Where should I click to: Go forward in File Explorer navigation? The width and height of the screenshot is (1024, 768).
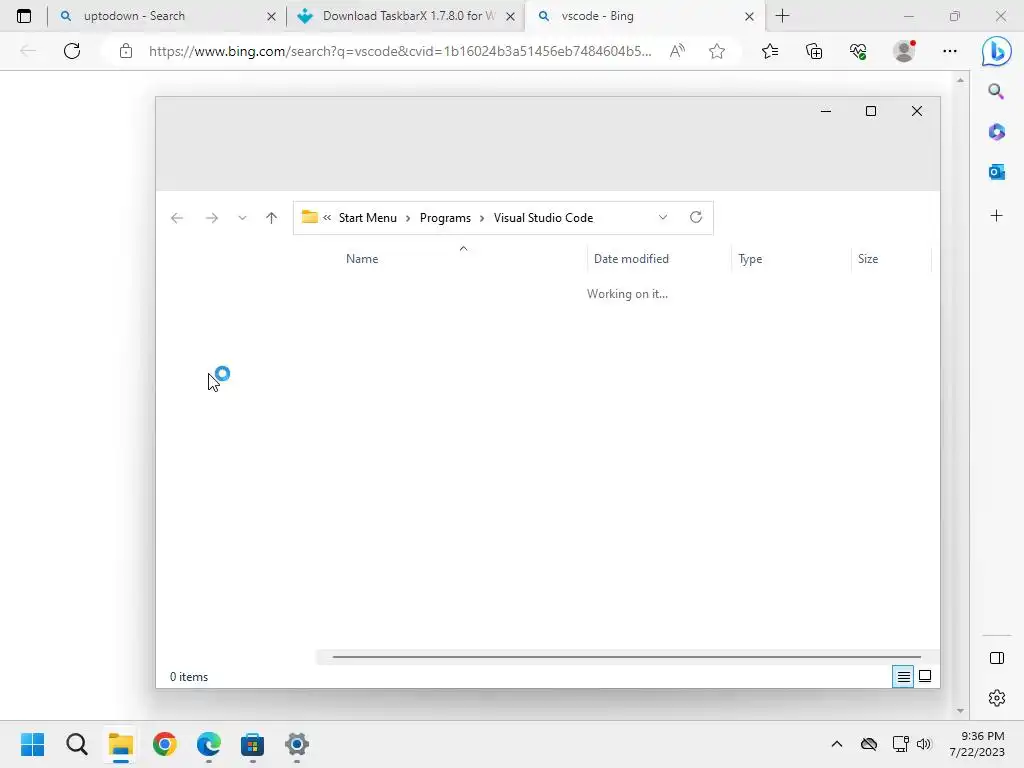coord(212,218)
